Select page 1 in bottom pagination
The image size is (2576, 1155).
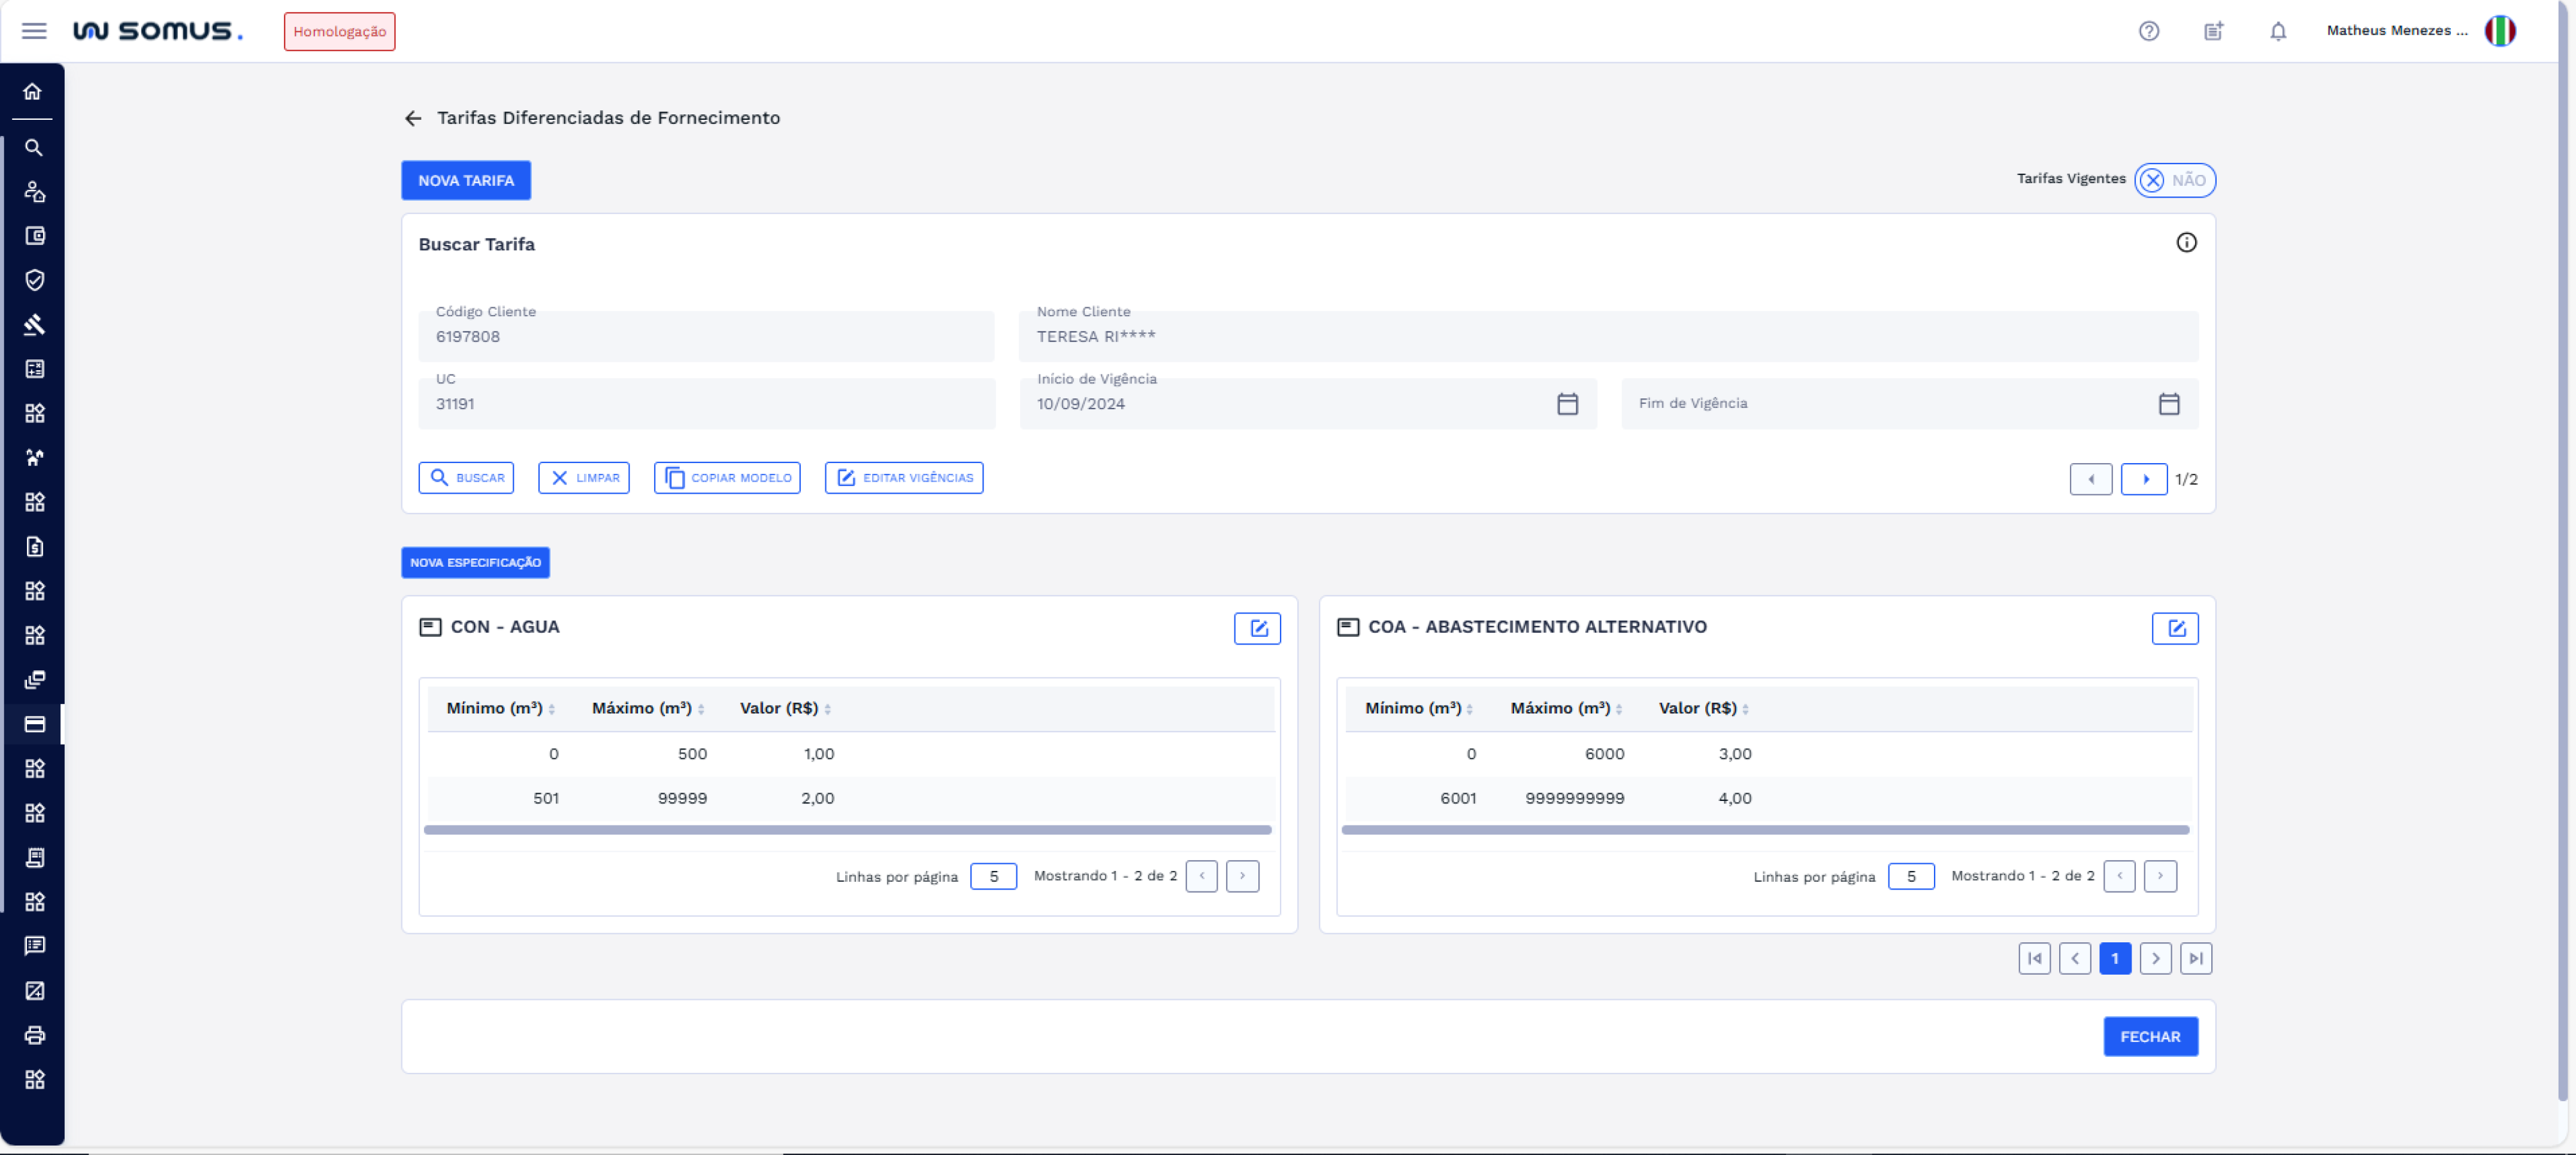click(2114, 958)
